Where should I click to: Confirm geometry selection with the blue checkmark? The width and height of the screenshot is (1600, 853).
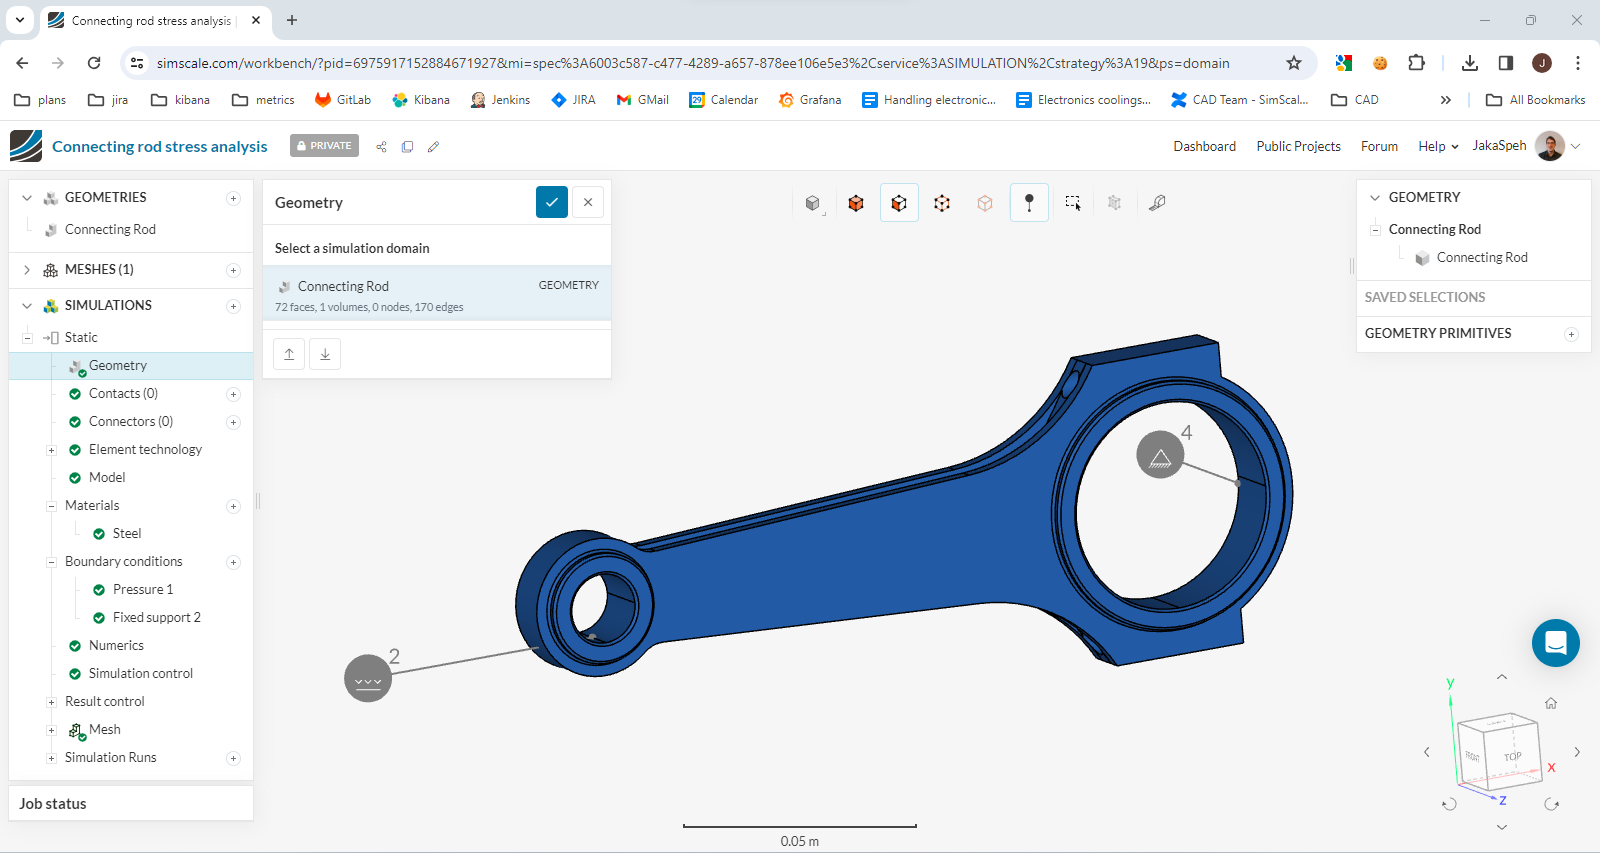click(551, 202)
